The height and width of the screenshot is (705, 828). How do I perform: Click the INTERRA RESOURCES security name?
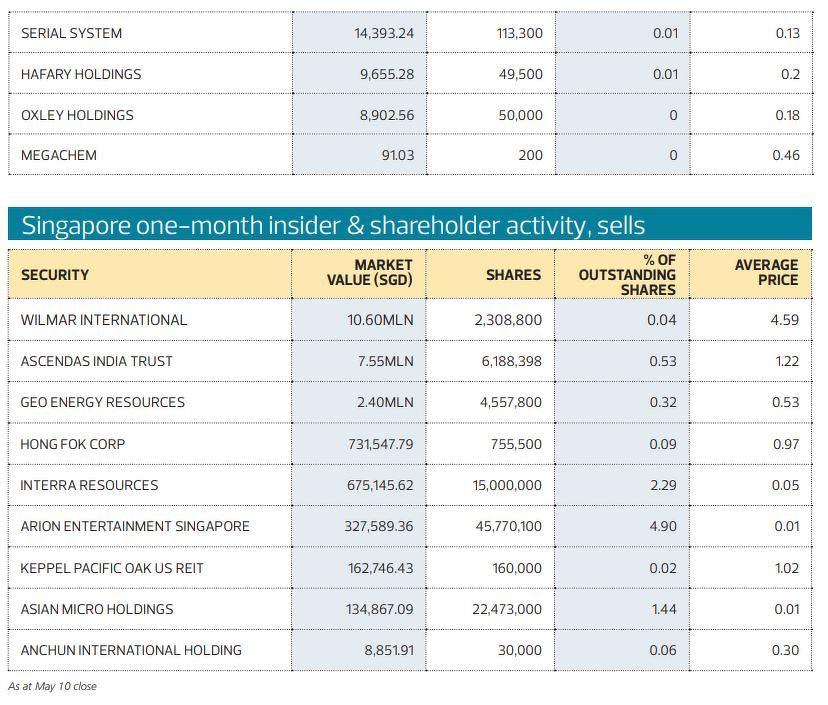pos(89,485)
